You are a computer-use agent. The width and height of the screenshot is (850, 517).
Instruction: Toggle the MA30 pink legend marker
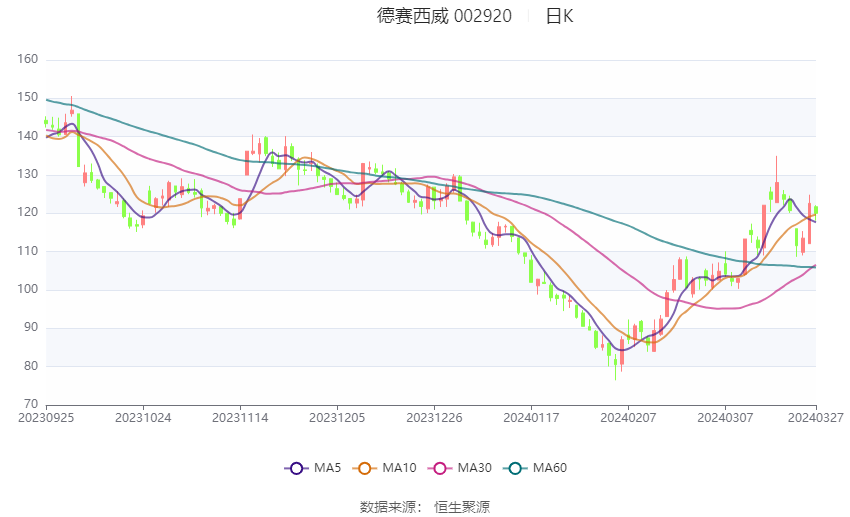[x=440, y=468]
